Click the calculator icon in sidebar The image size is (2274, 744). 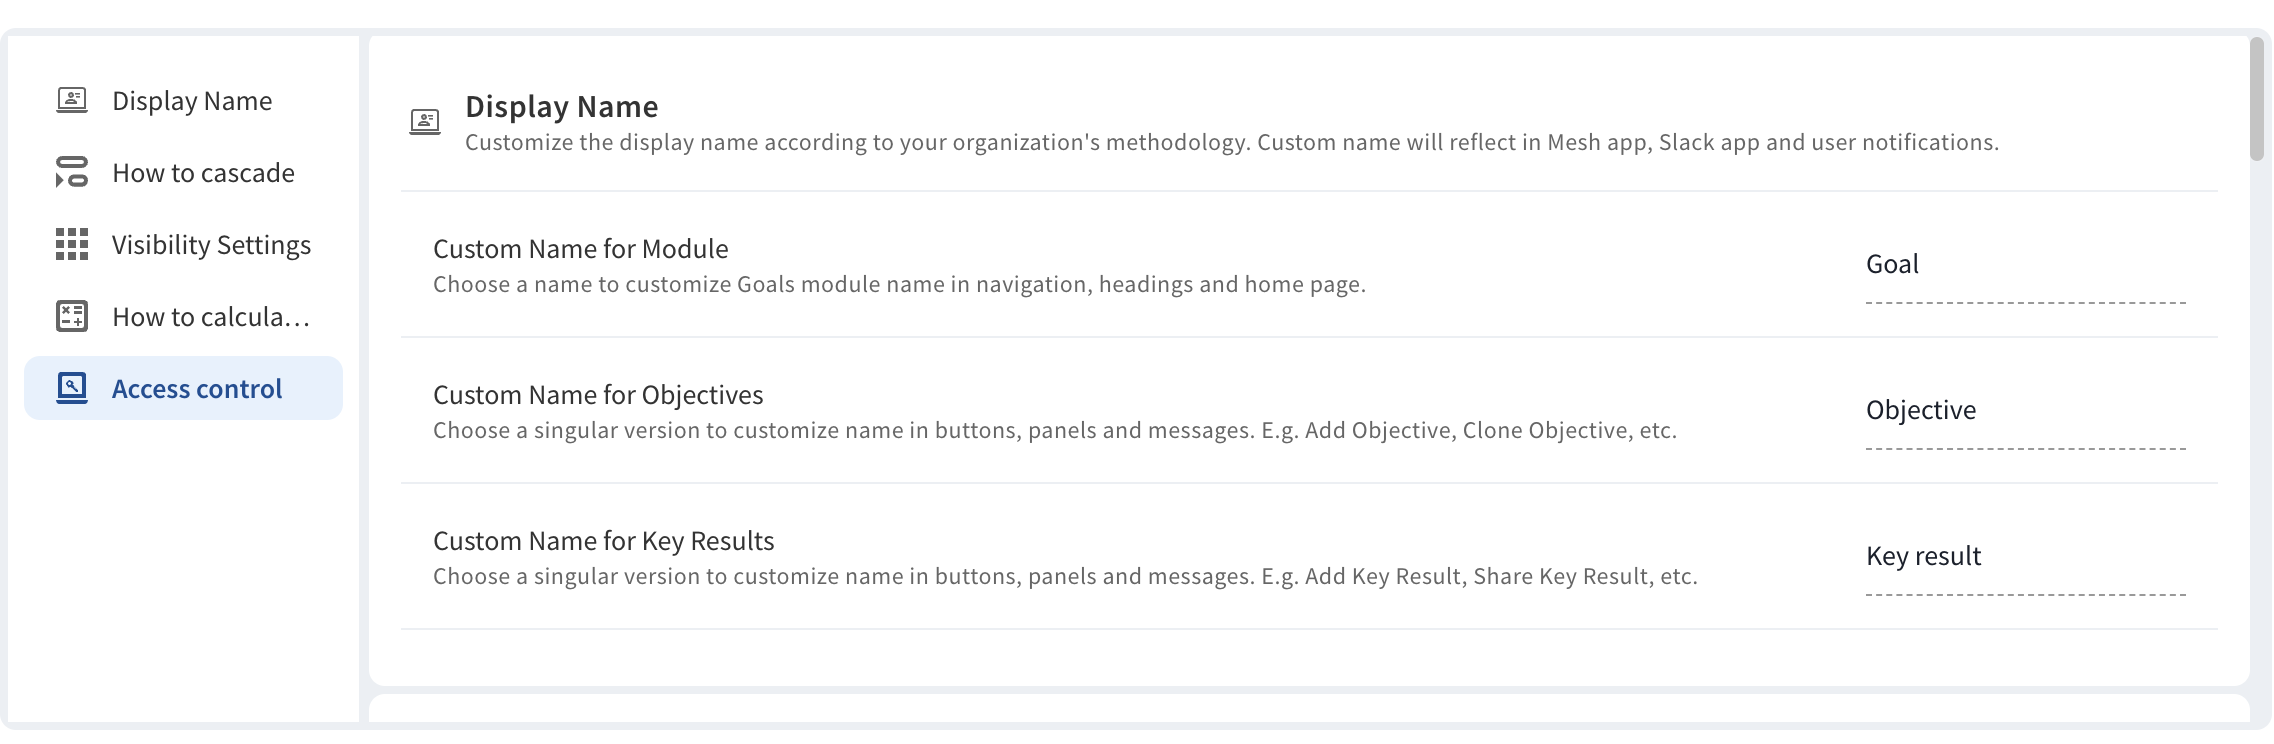point(72,316)
